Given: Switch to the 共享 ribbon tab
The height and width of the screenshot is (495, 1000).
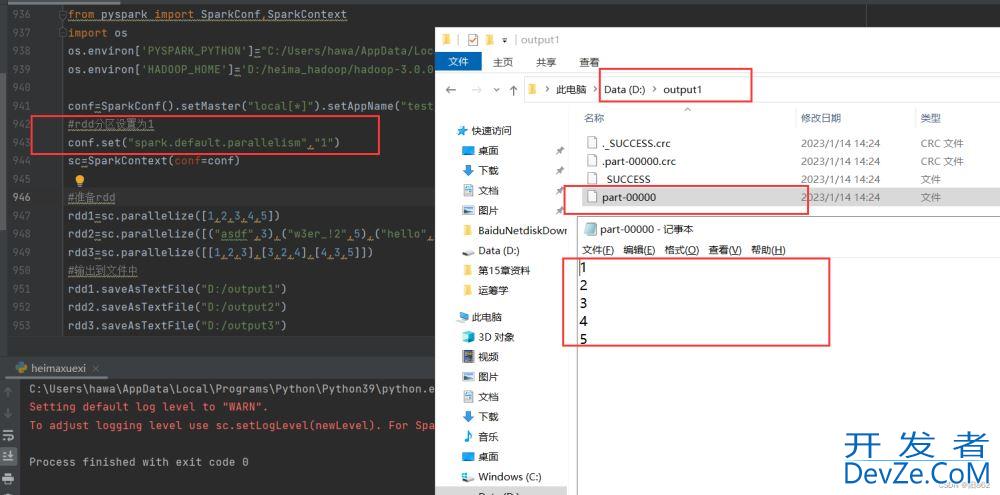Looking at the screenshot, I should (546, 62).
